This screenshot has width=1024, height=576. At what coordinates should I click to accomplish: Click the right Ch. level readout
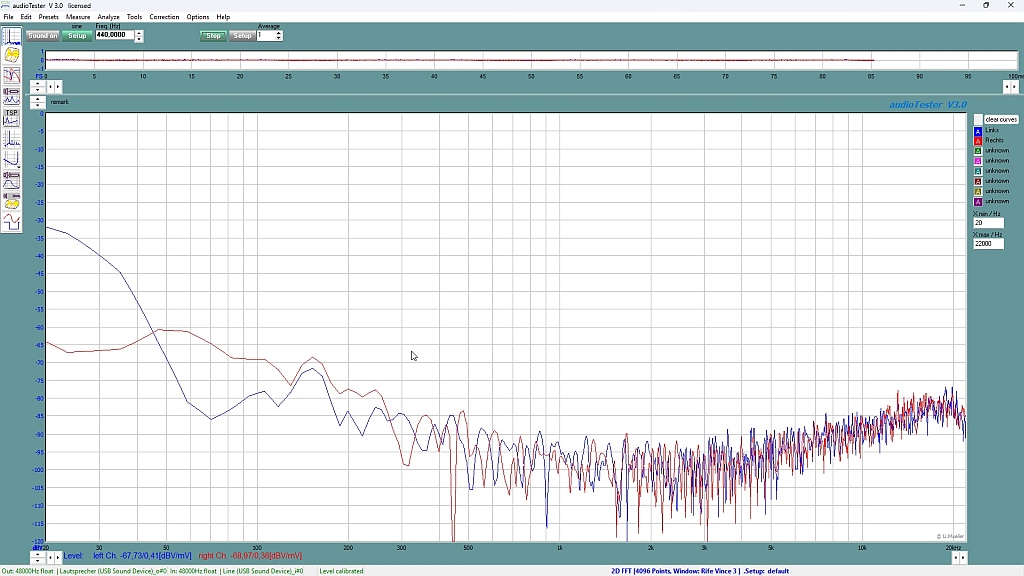pos(250,556)
